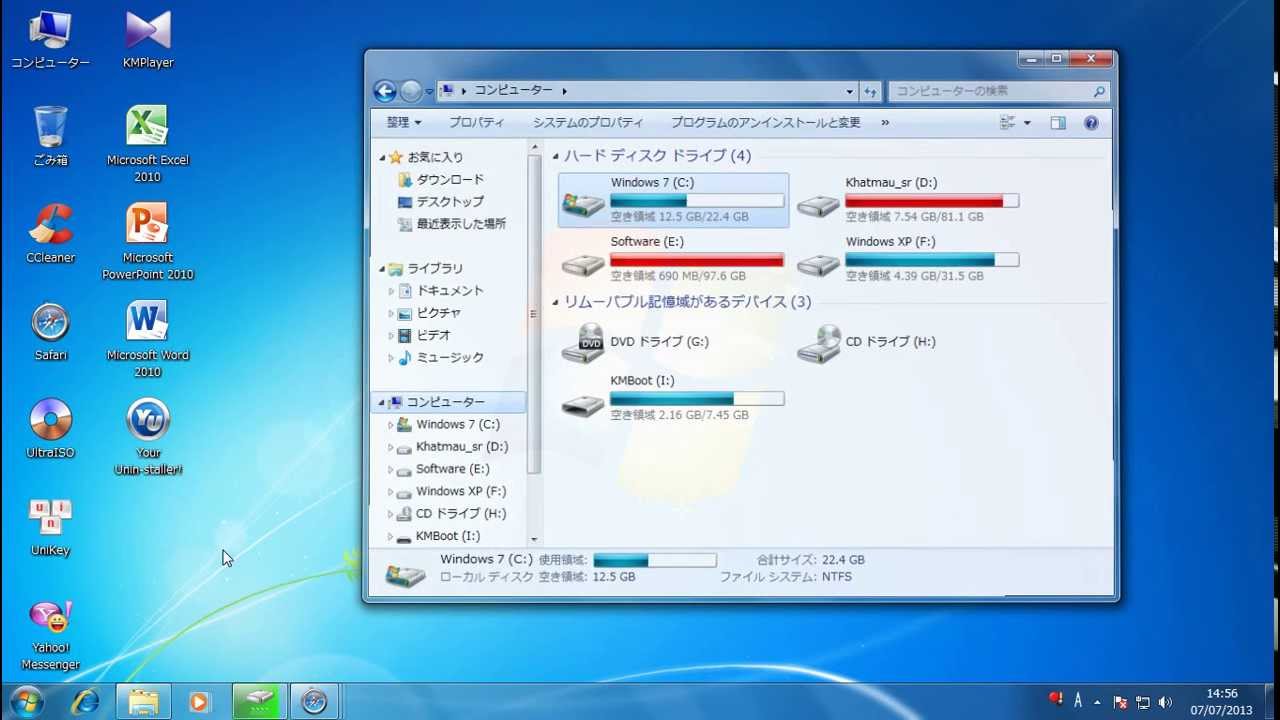This screenshot has height=720, width=1280.
Task: Click Software (E:) red capacity bar
Action: (x=697, y=260)
